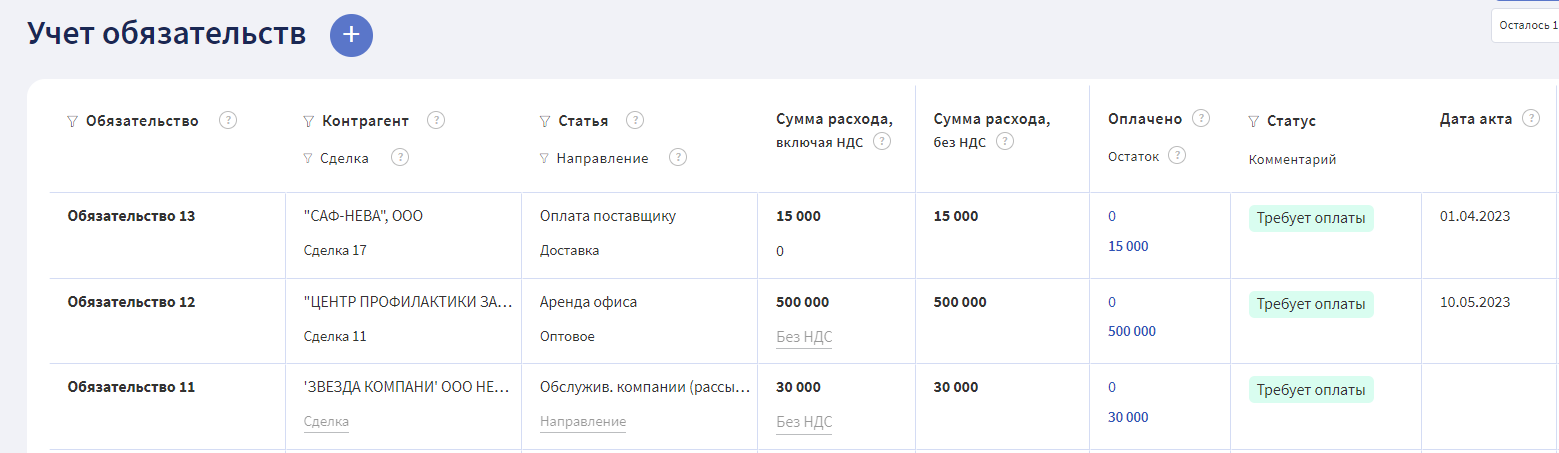Click help icon beside включая НДС label

click(x=882, y=141)
